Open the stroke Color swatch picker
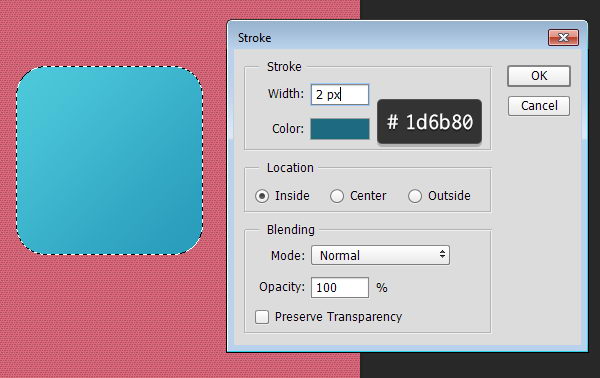The width and height of the screenshot is (600, 378). point(340,129)
